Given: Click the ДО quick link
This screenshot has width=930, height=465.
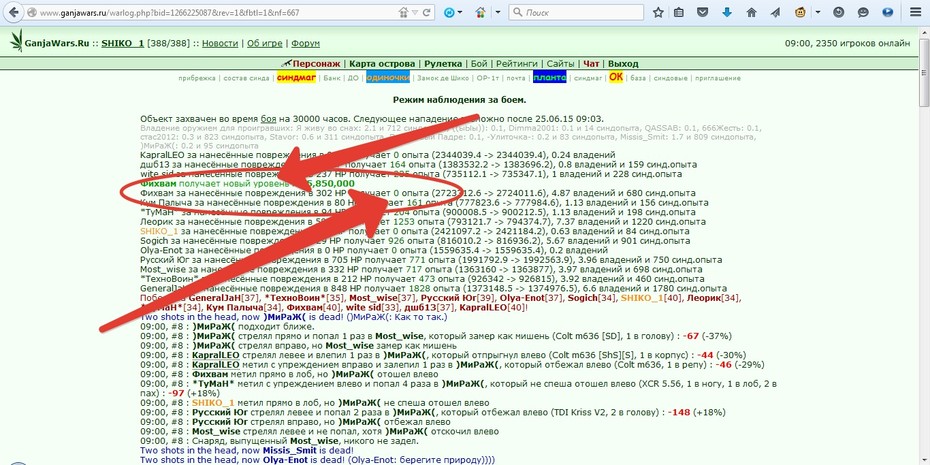Looking at the screenshot, I should point(353,78).
